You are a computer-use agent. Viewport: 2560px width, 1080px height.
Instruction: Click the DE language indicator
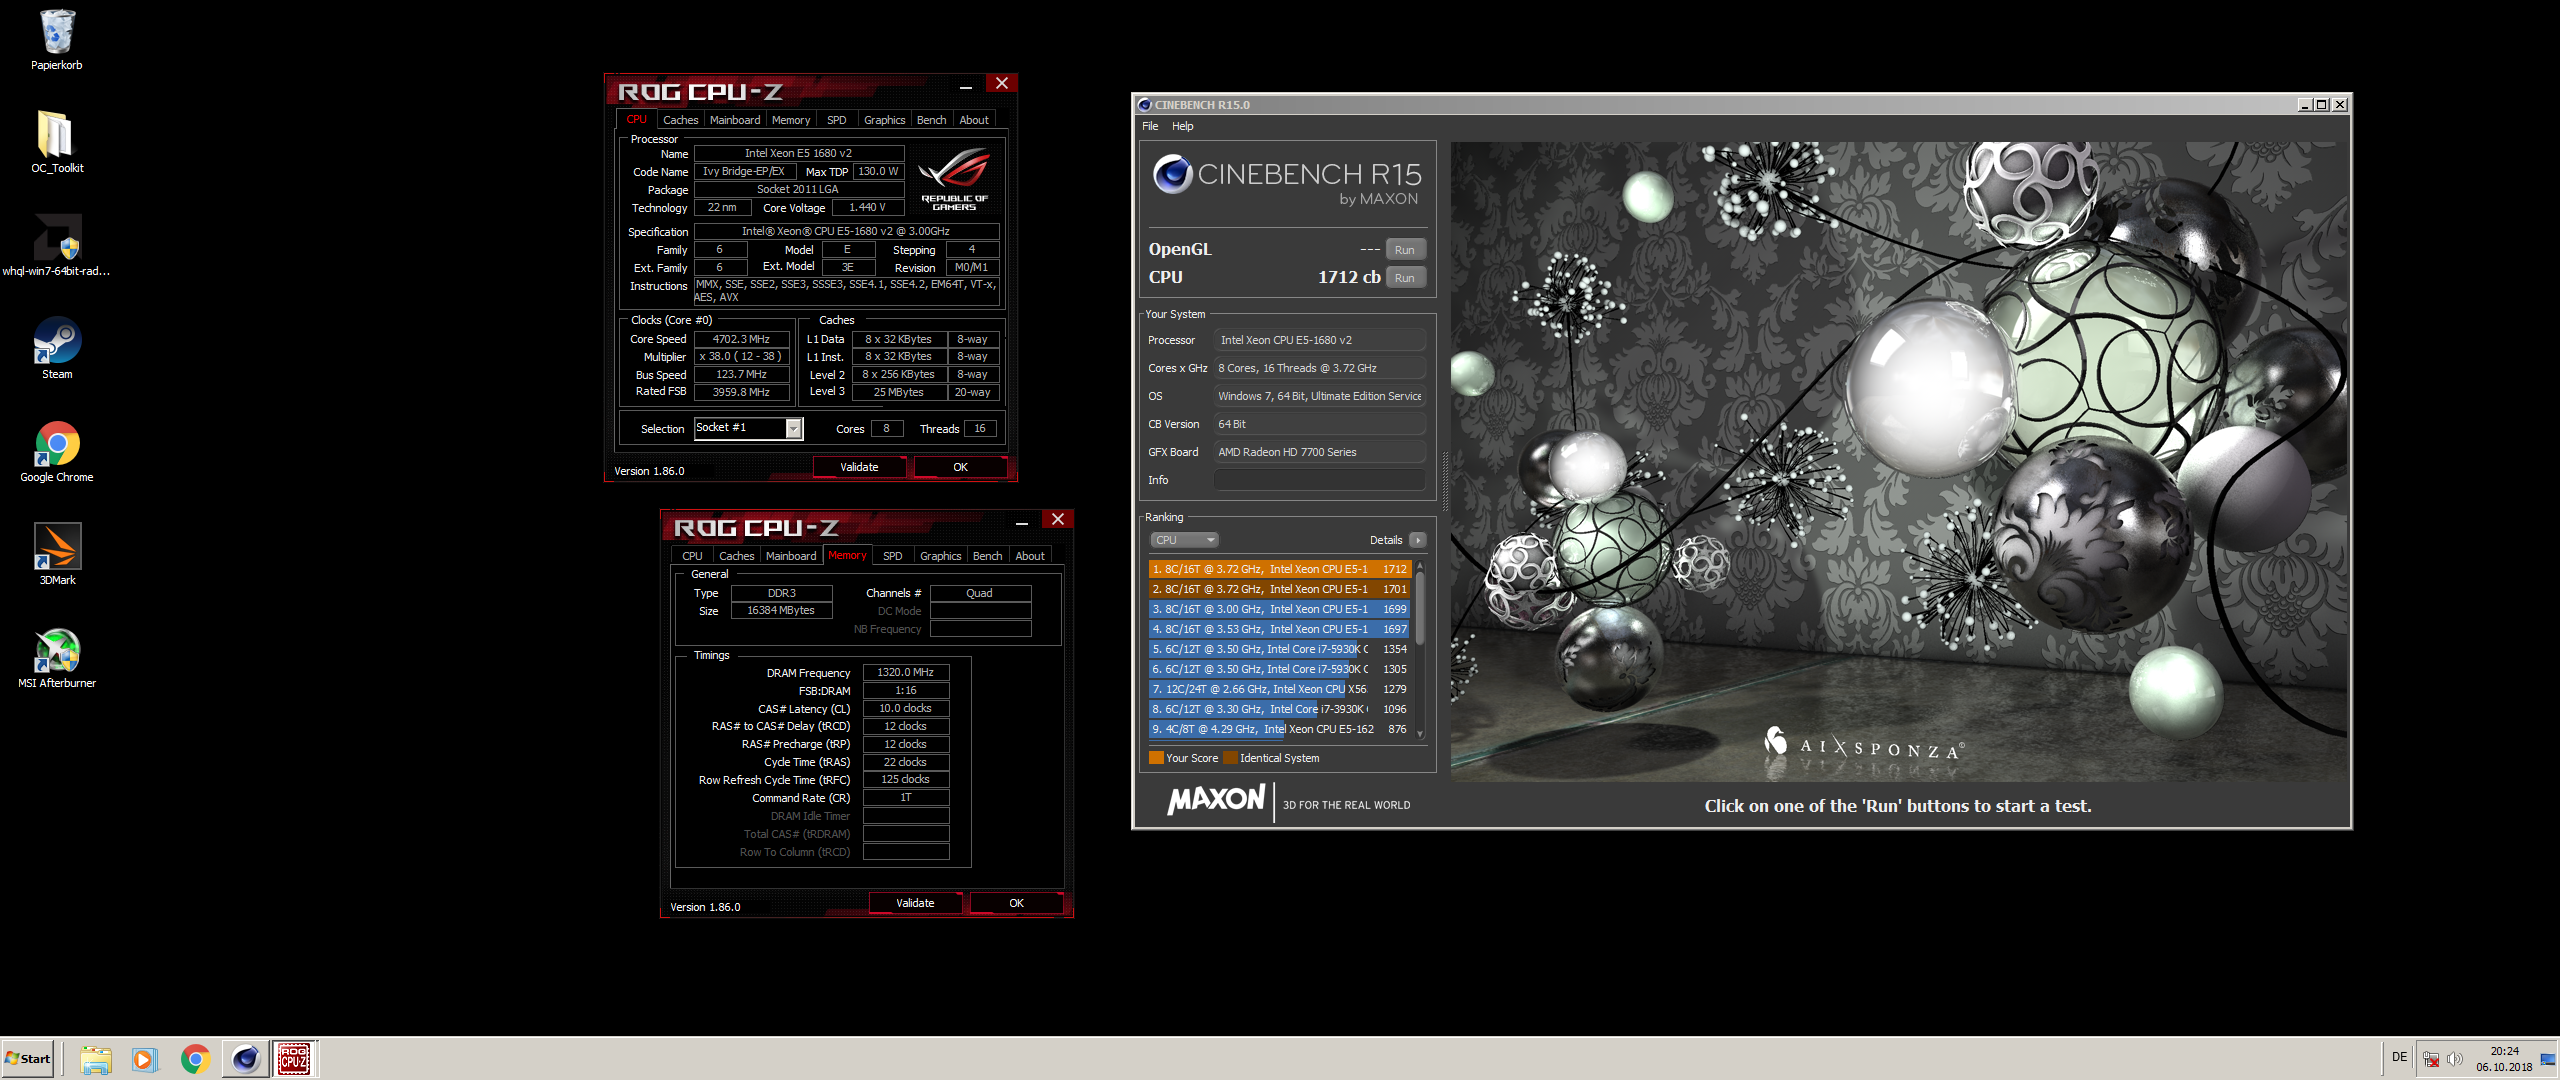pyautogui.click(x=2399, y=1057)
